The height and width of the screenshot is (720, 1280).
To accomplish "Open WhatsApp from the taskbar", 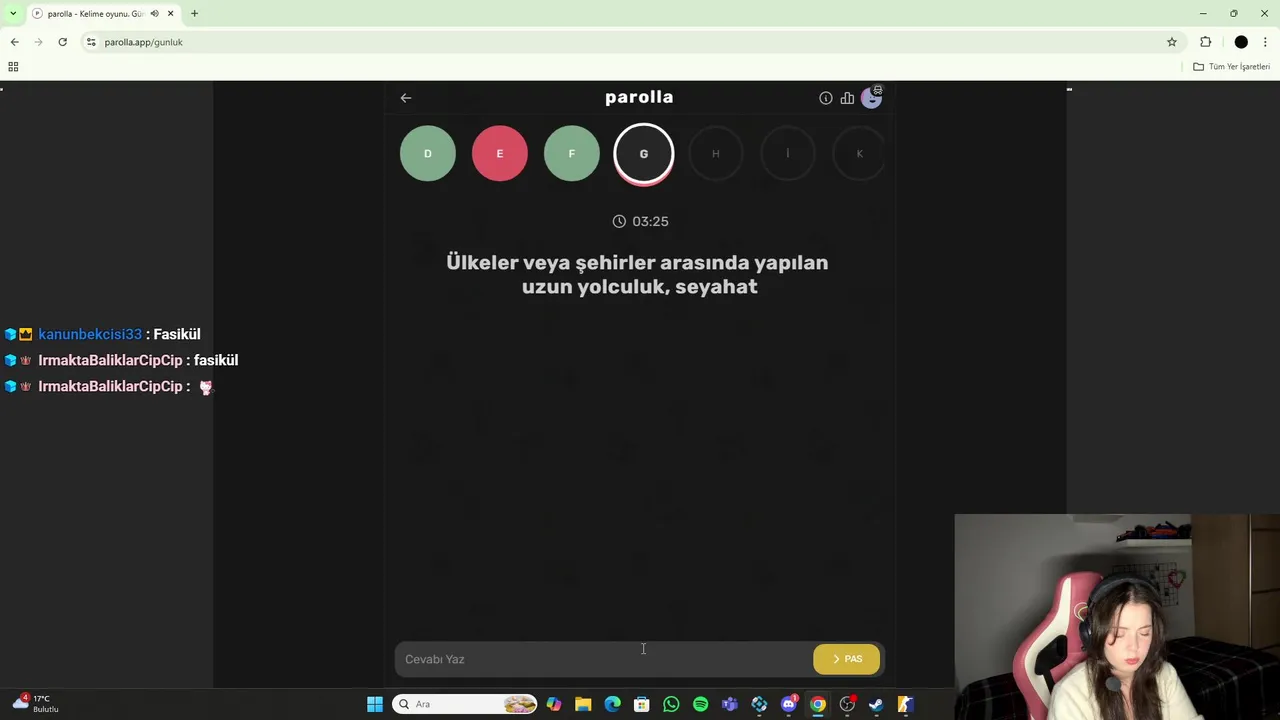I will tap(671, 704).
